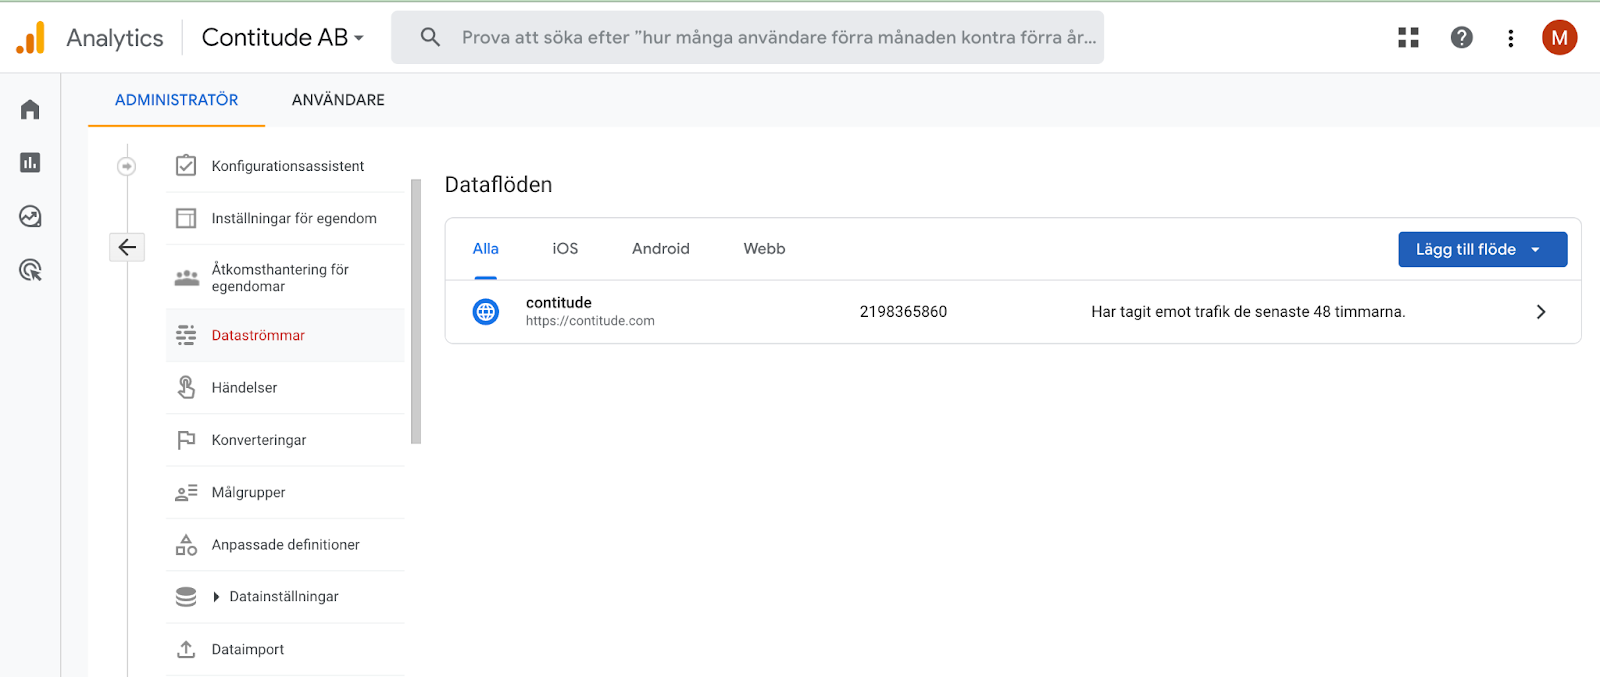
Task: Open the Help question mark icon
Action: [x=1461, y=38]
